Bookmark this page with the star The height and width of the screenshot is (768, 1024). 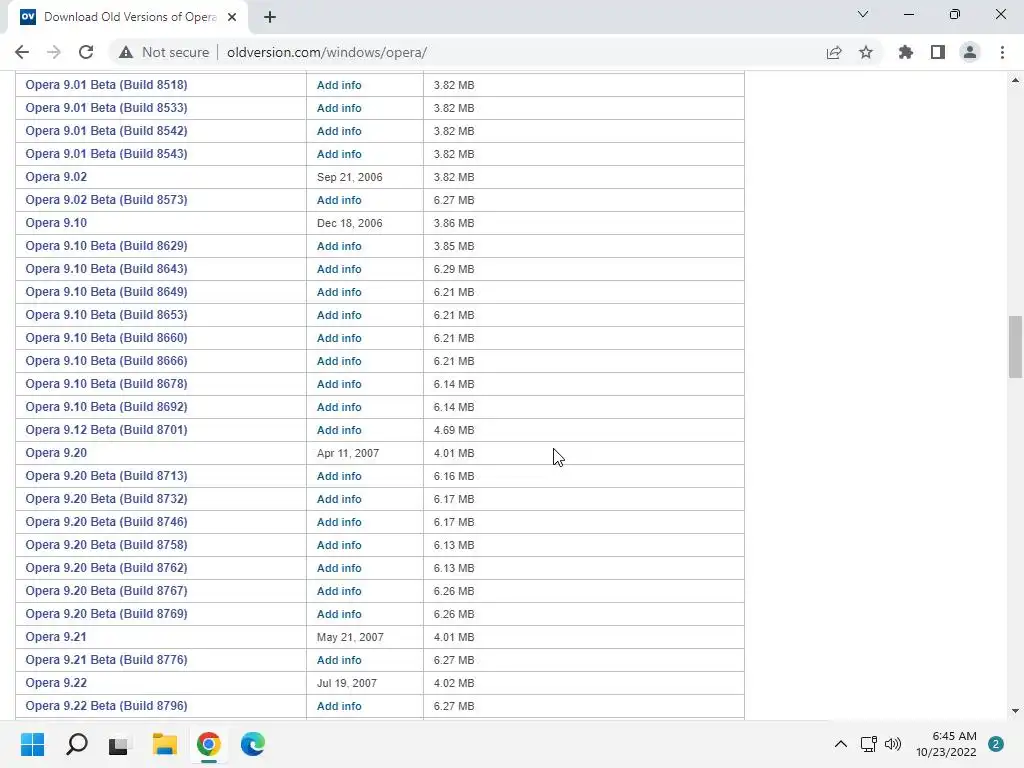tap(866, 52)
